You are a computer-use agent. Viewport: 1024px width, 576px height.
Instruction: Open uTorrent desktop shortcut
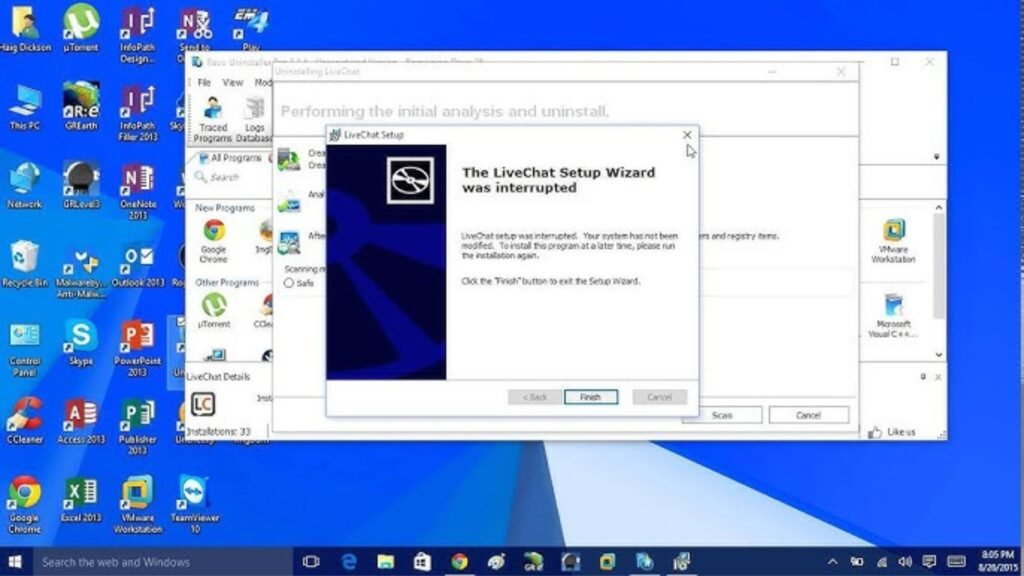81,28
